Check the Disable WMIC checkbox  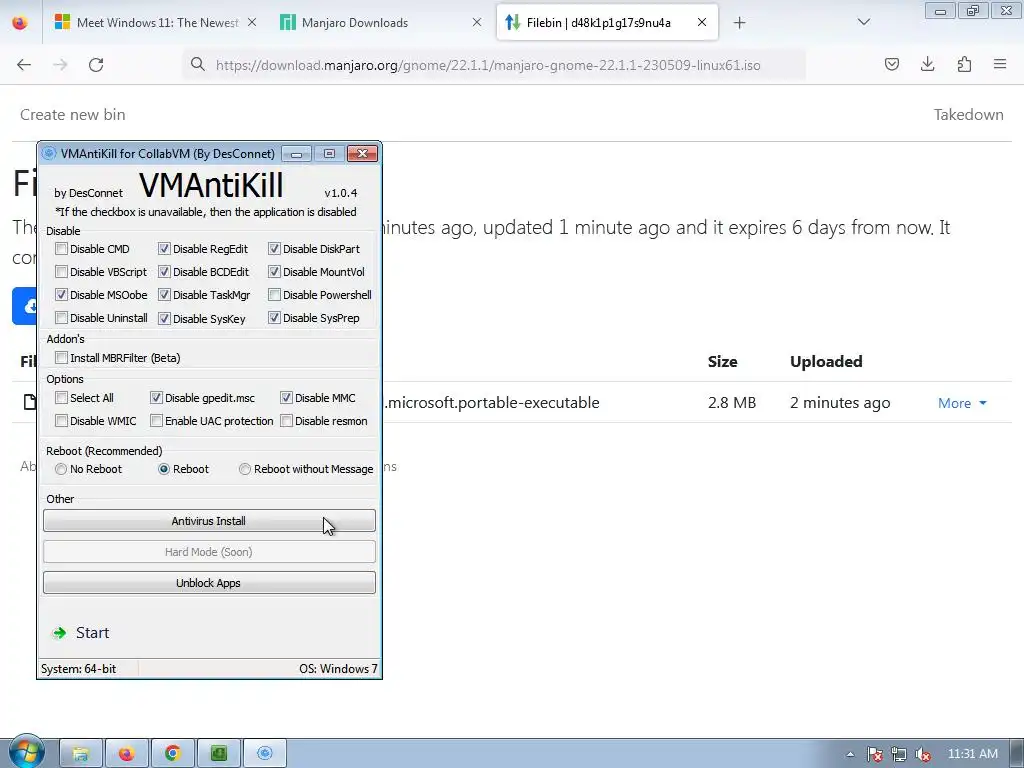61,421
